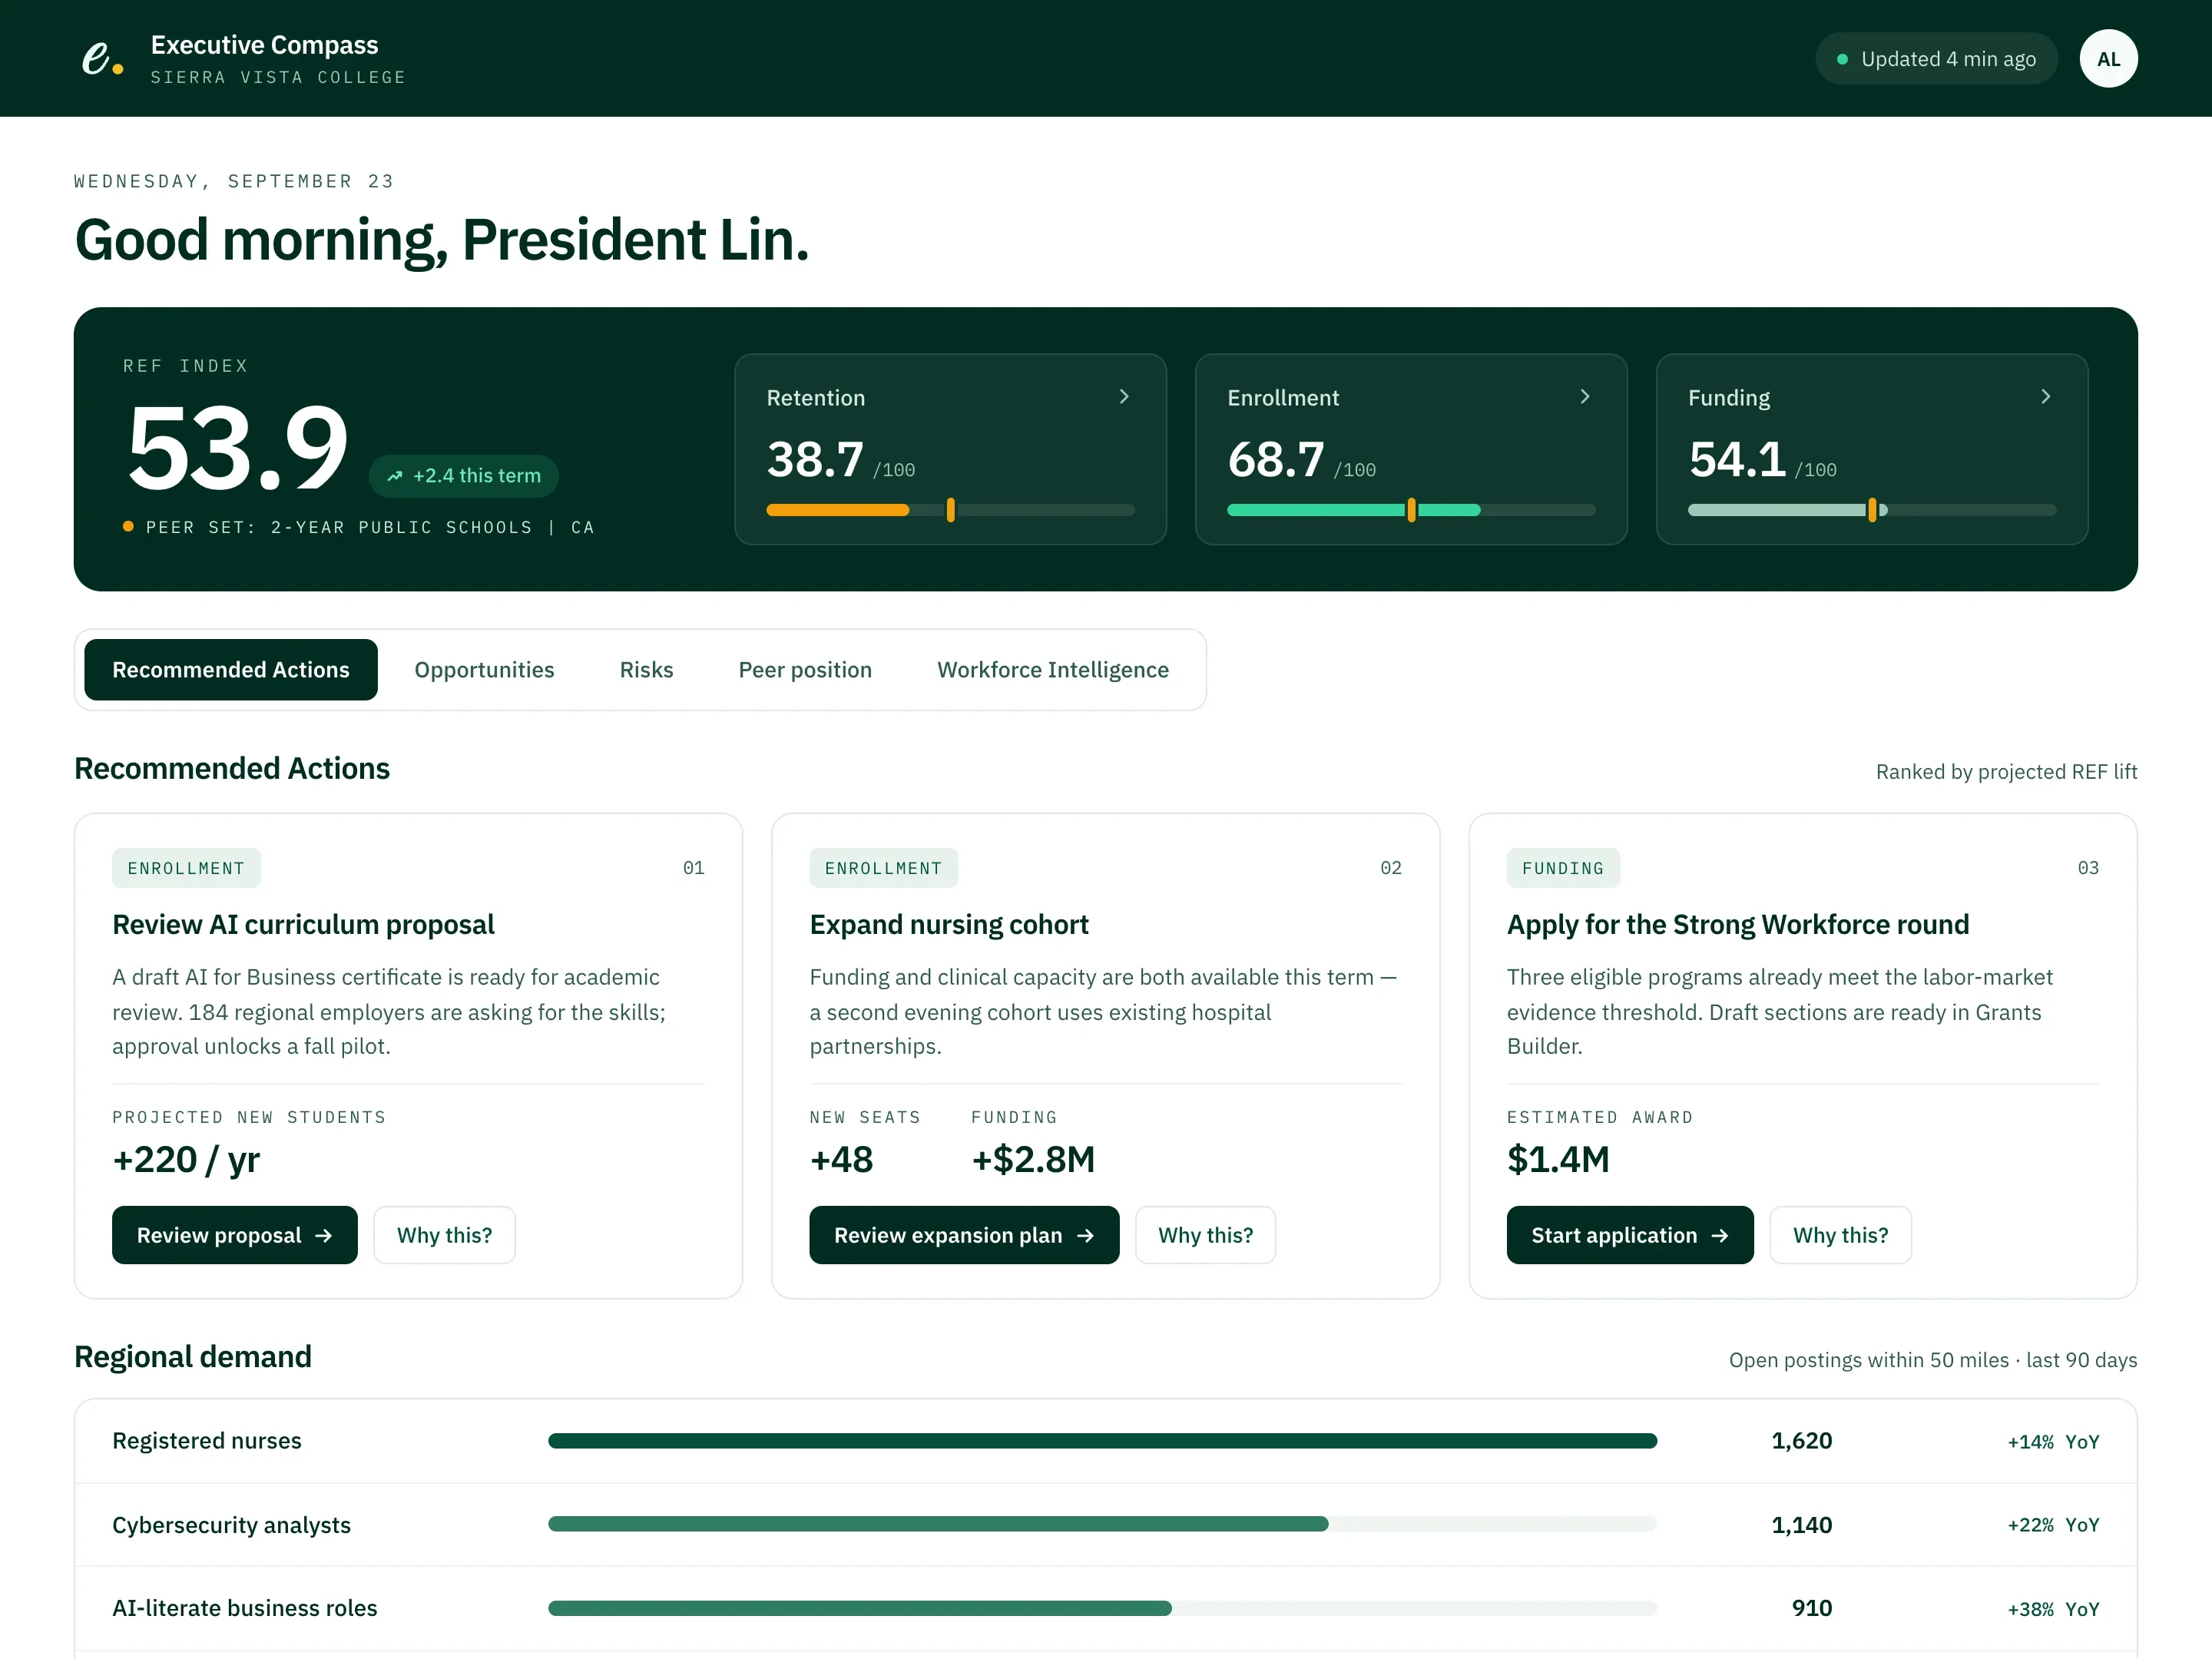Open the AL user avatar

point(2108,59)
